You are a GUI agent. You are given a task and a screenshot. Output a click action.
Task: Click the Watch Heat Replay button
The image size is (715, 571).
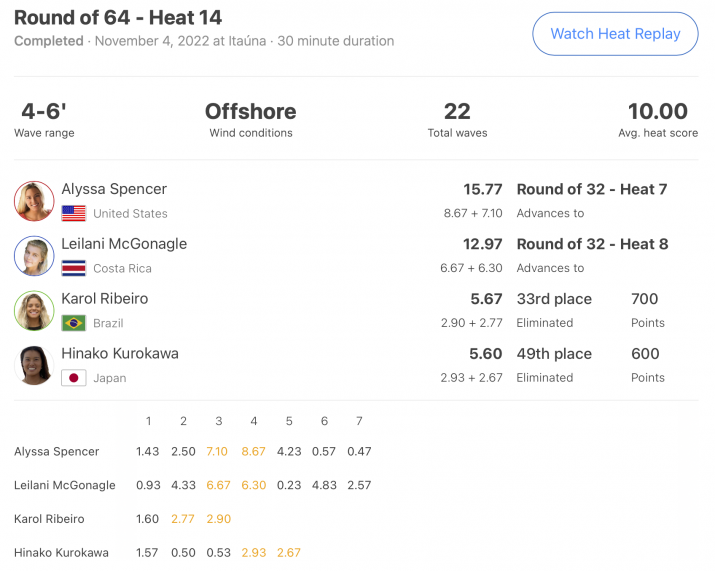pos(615,34)
